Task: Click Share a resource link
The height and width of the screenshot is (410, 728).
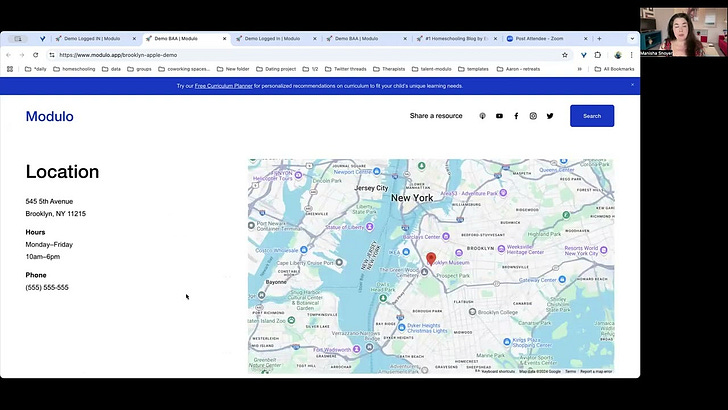Action: pos(436,116)
